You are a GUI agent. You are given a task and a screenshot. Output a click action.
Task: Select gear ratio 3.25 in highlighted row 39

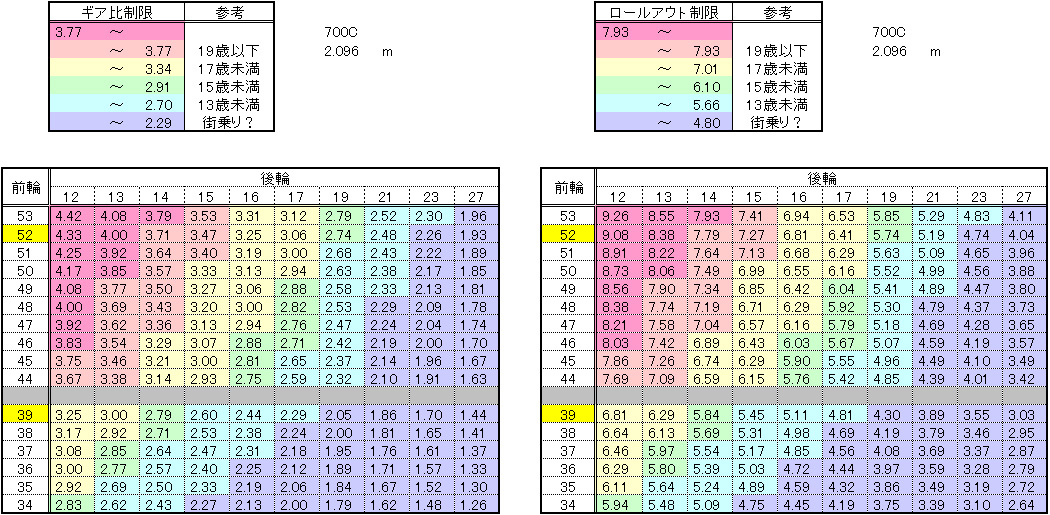click(x=72, y=415)
